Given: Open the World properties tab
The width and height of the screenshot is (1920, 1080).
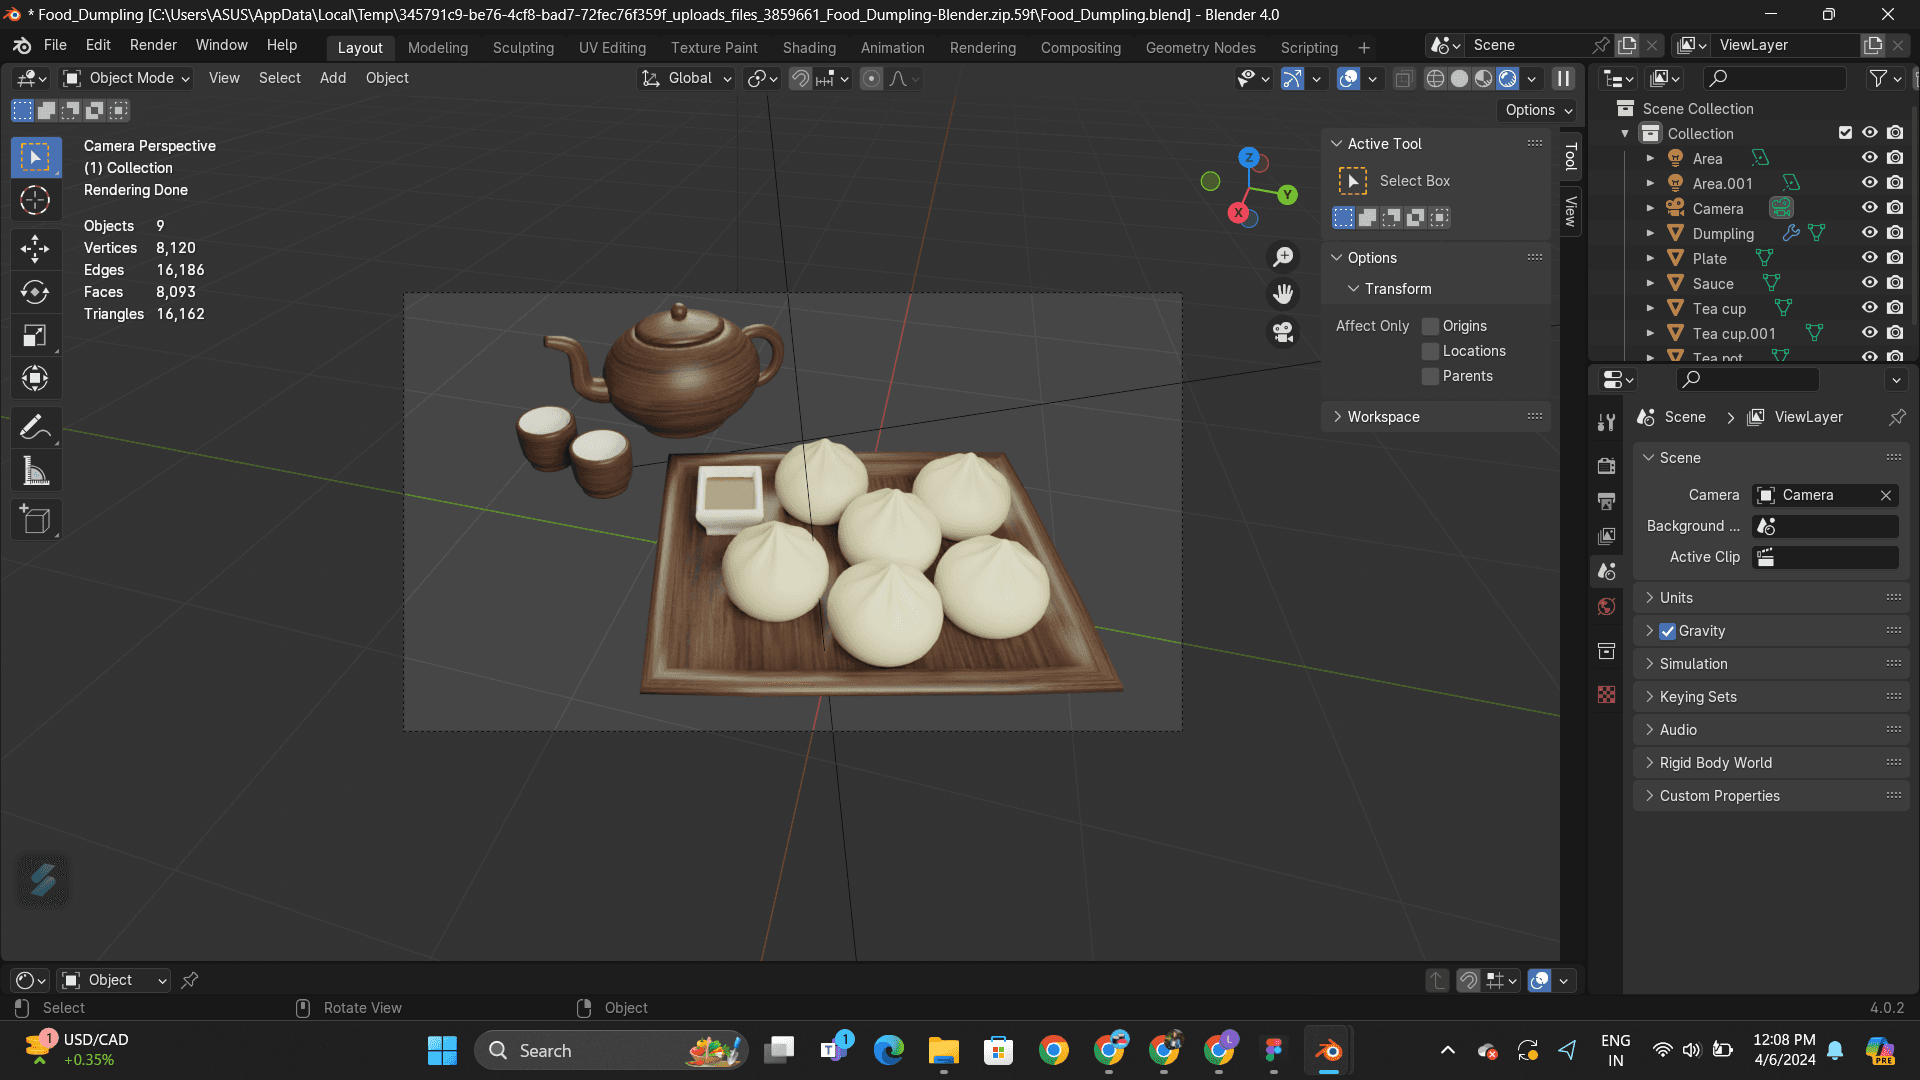Looking at the screenshot, I should pyautogui.click(x=1607, y=607).
